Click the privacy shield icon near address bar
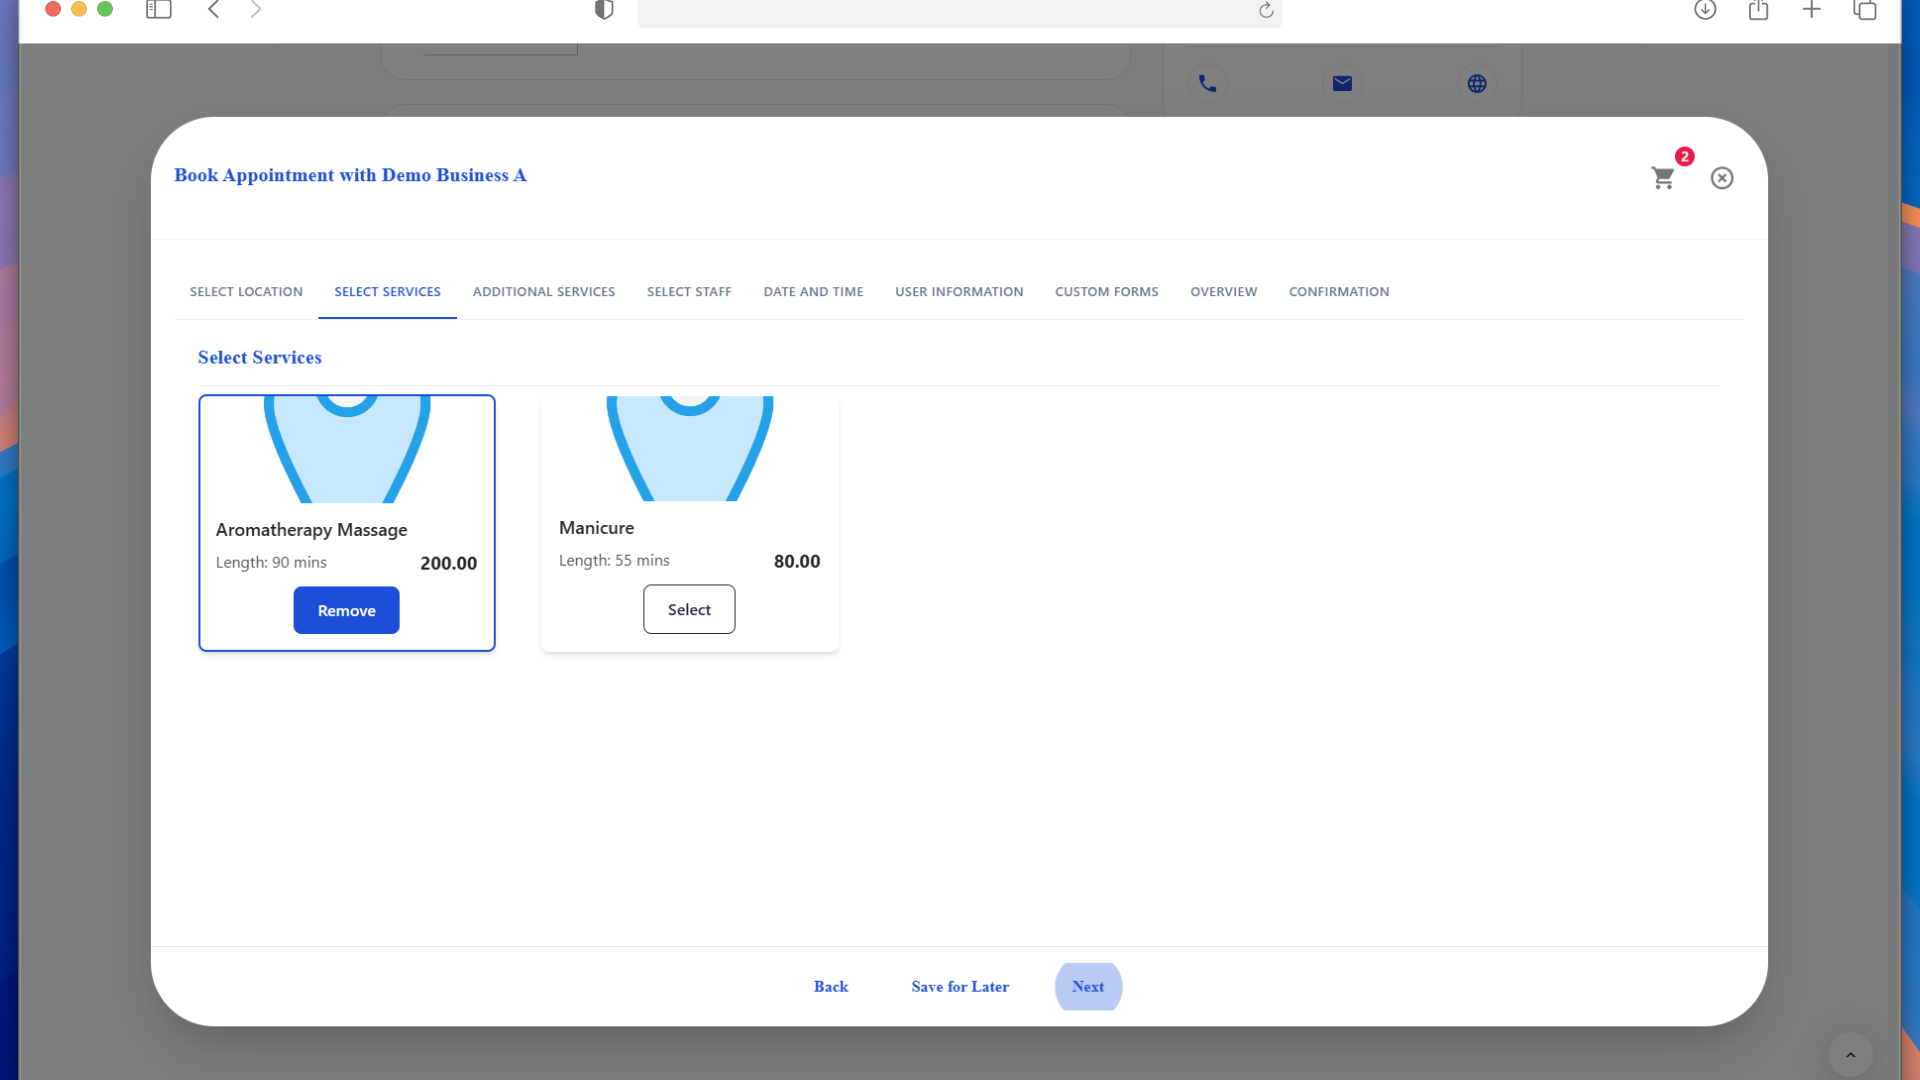This screenshot has width=1920, height=1080. [603, 10]
